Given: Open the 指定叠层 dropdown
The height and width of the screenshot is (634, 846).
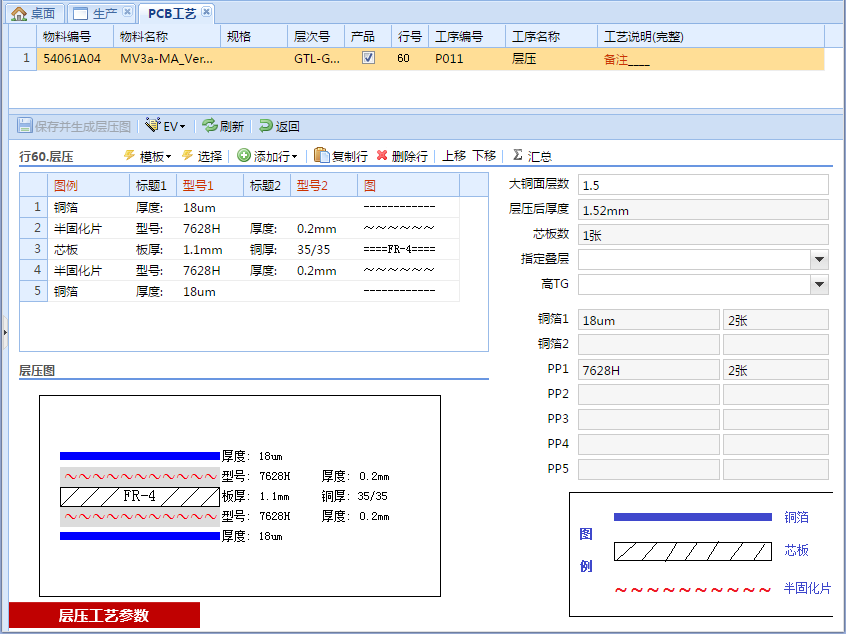Looking at the screenshot, I should 822,259.
